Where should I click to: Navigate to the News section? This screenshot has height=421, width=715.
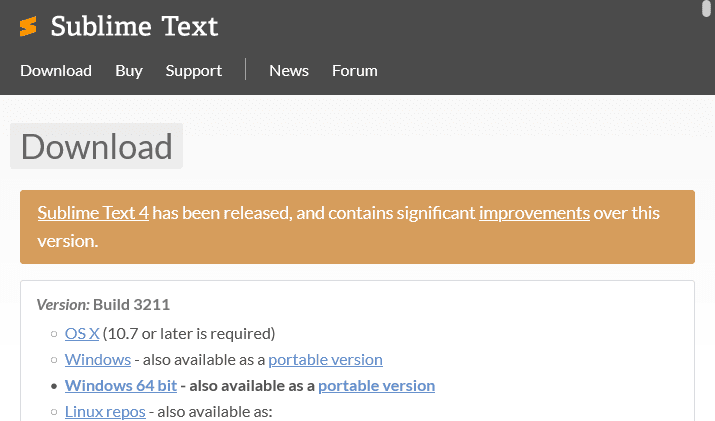289,70
